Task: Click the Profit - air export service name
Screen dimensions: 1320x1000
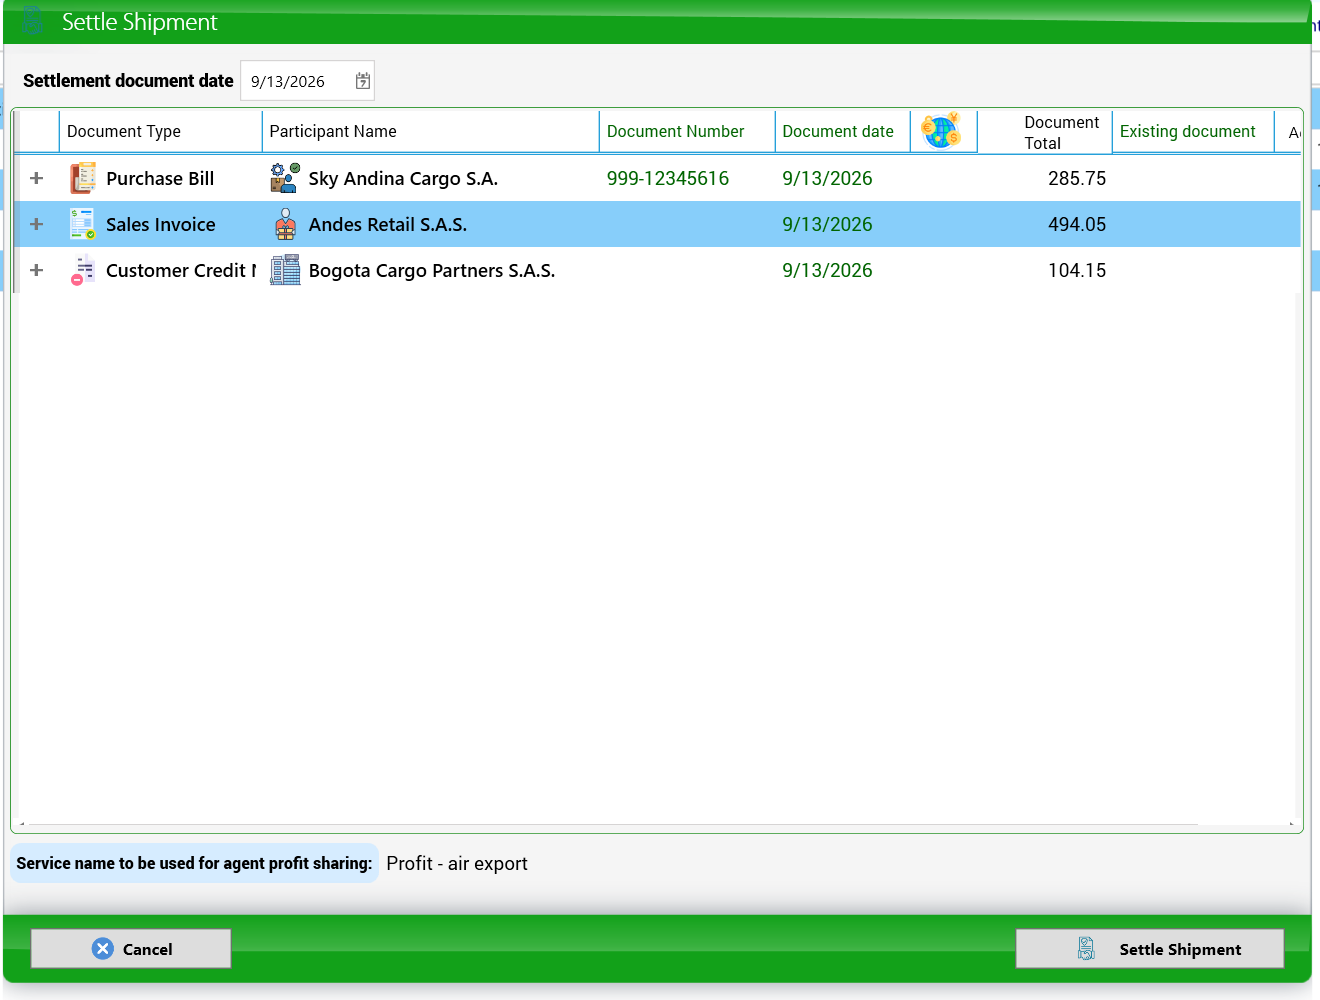Action: point(457,863)
